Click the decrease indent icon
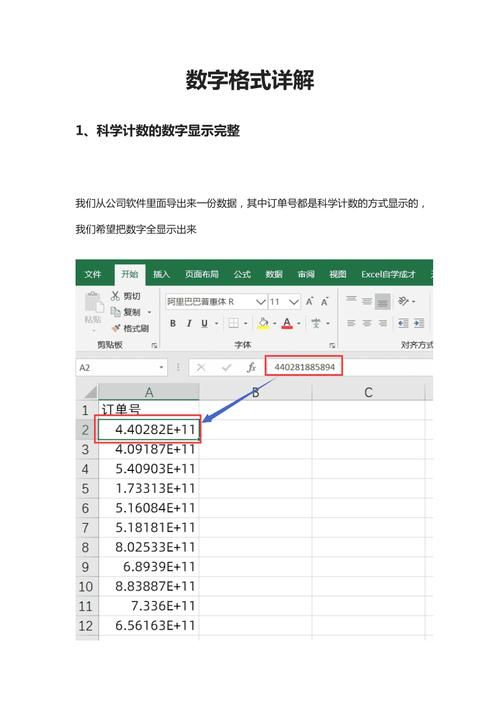The height and width of the screenshot is (708, 500). coord(403,323)
